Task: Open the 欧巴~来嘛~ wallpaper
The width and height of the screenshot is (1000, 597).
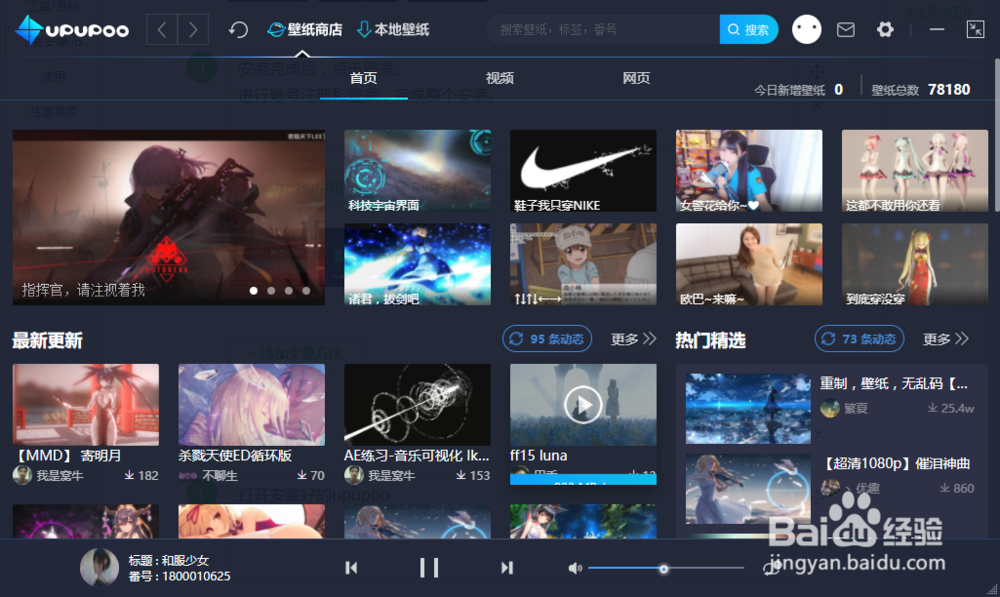Action: click(x=749, y=263)
